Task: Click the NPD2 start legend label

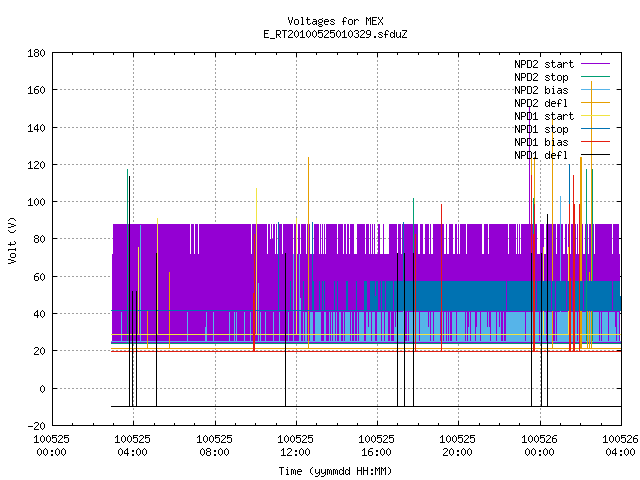Action: [544, 64]
